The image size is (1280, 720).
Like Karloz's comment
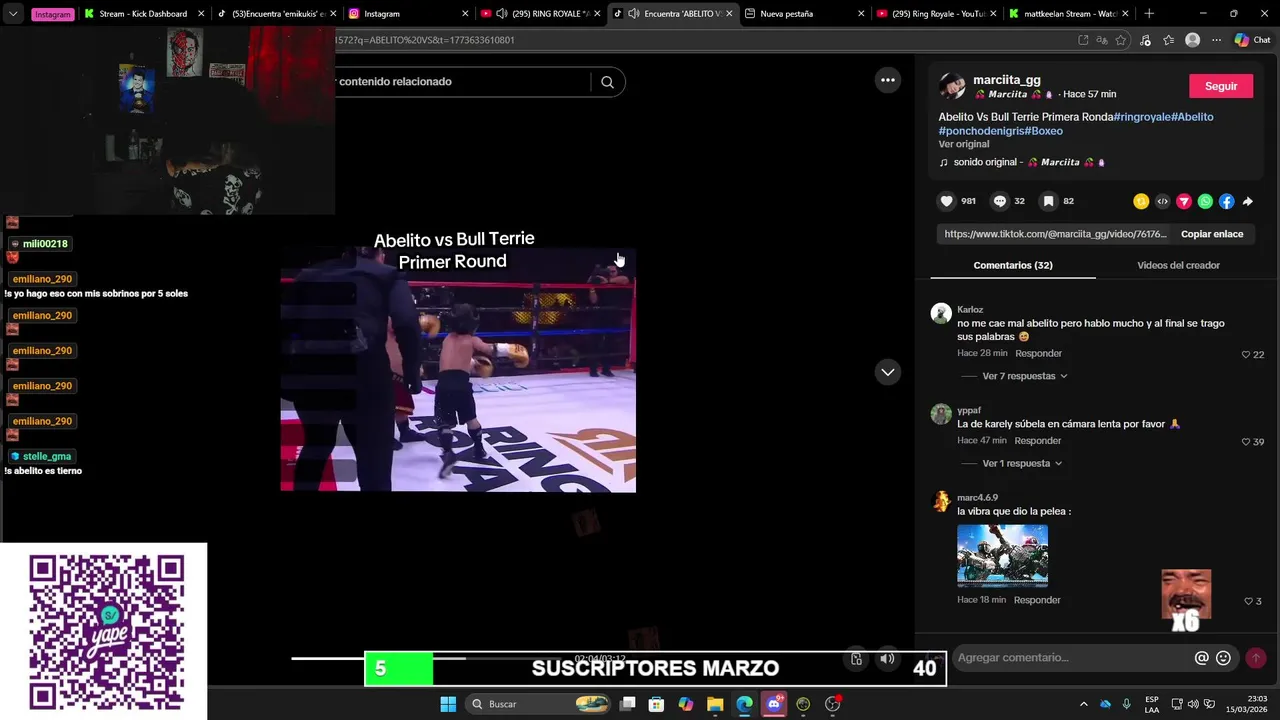coord(1246,354)
